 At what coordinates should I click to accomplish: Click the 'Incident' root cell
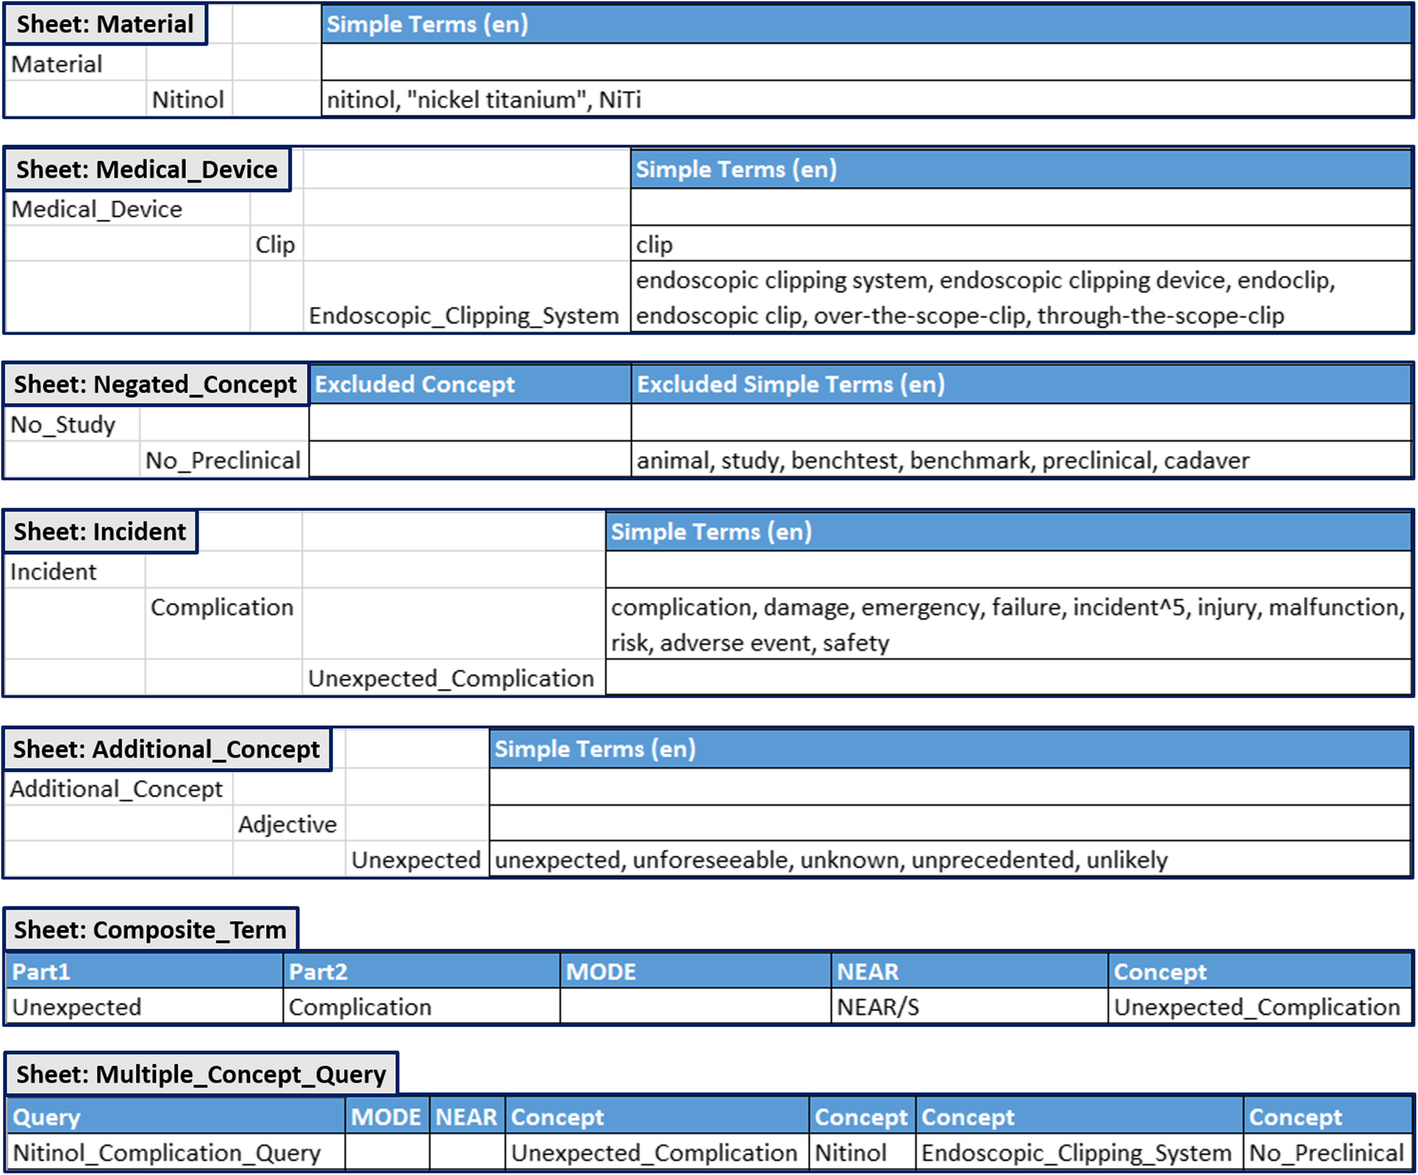75,572
